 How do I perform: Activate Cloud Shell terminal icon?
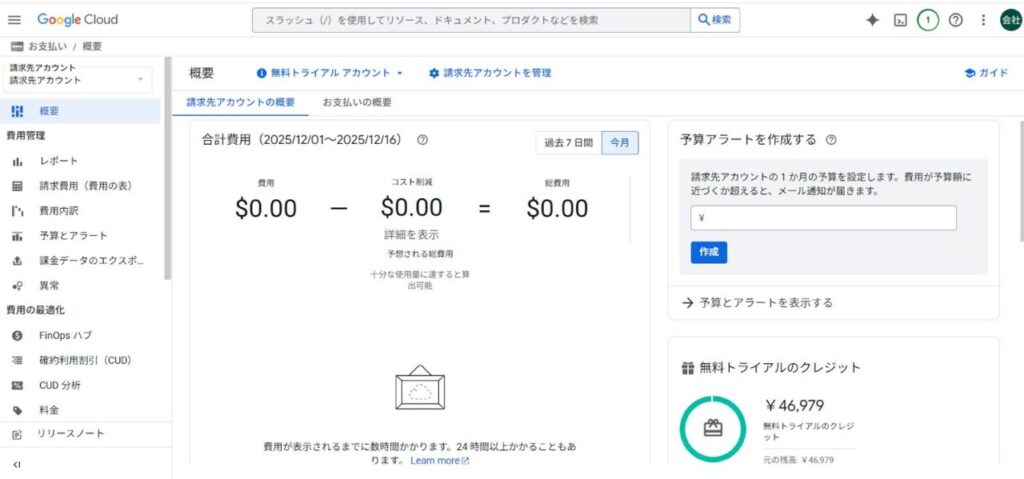click(x=900, y=20)
